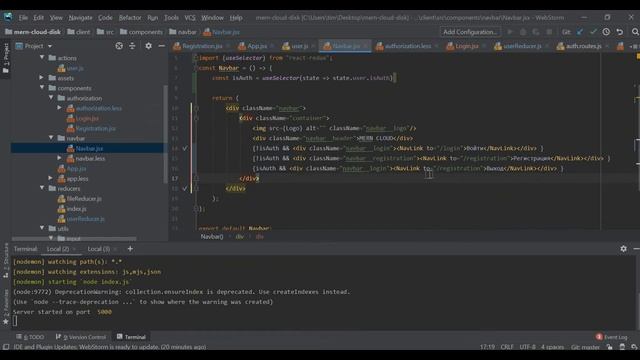This screenshot has height=360, width=640.
Task: Open Project panel settings gear
Action: click(x=148, y=46)
